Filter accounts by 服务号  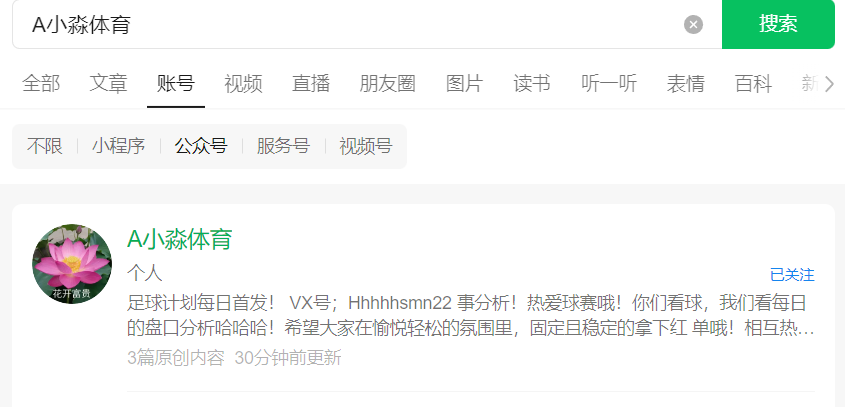283,146
